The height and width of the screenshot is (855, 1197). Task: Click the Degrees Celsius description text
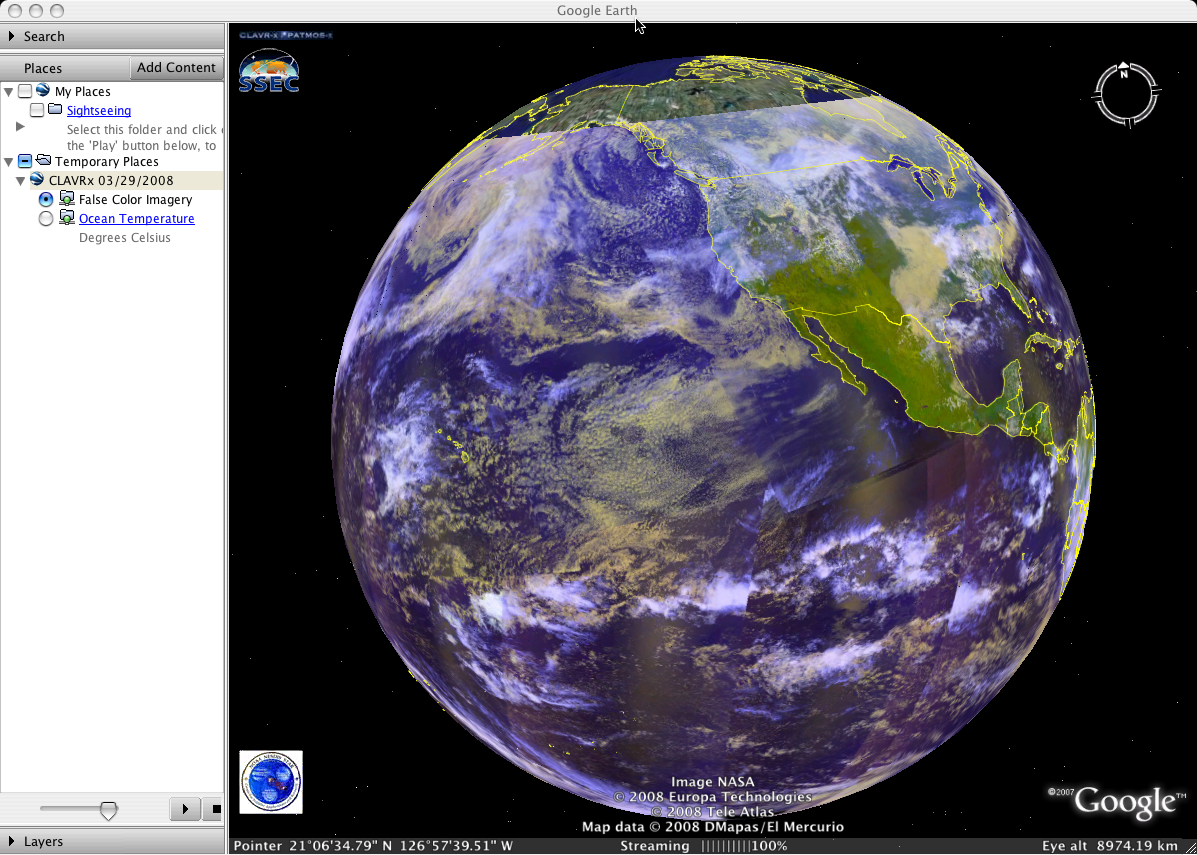pos(124,238)
